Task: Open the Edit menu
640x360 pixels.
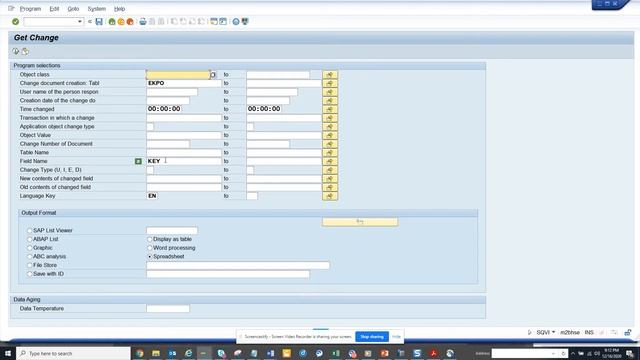Action: 54,9
